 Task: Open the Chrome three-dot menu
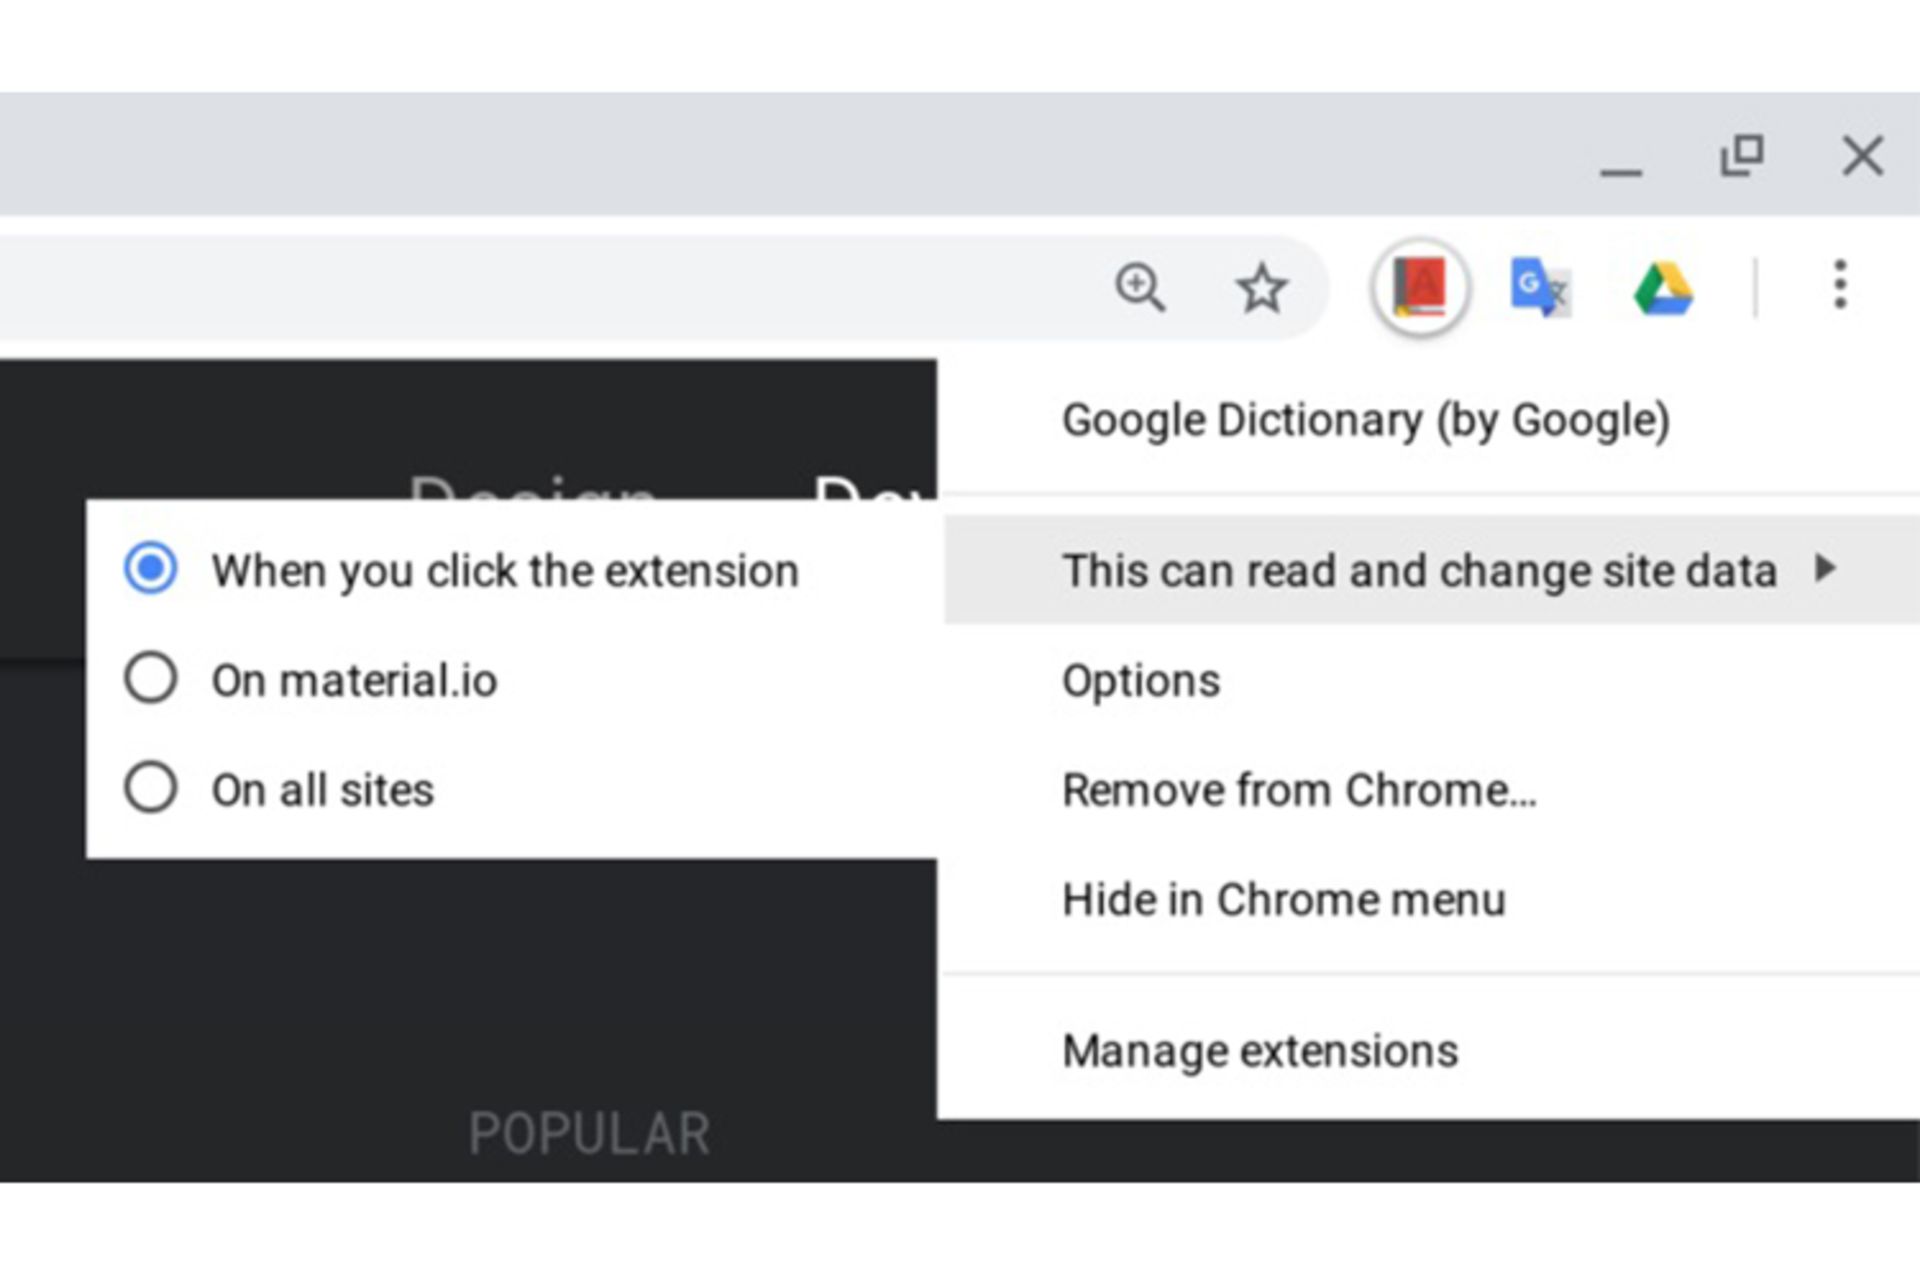click(x=1839, y=286)
